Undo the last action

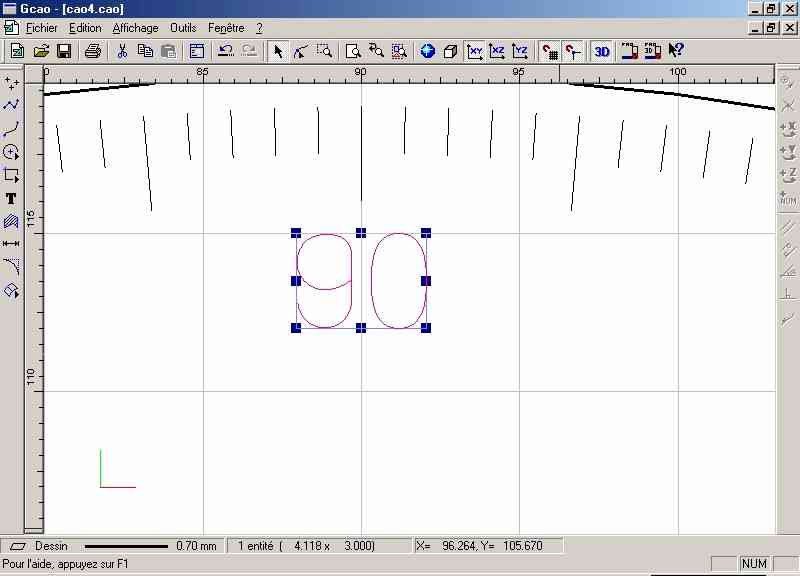(x=226, y=51)
